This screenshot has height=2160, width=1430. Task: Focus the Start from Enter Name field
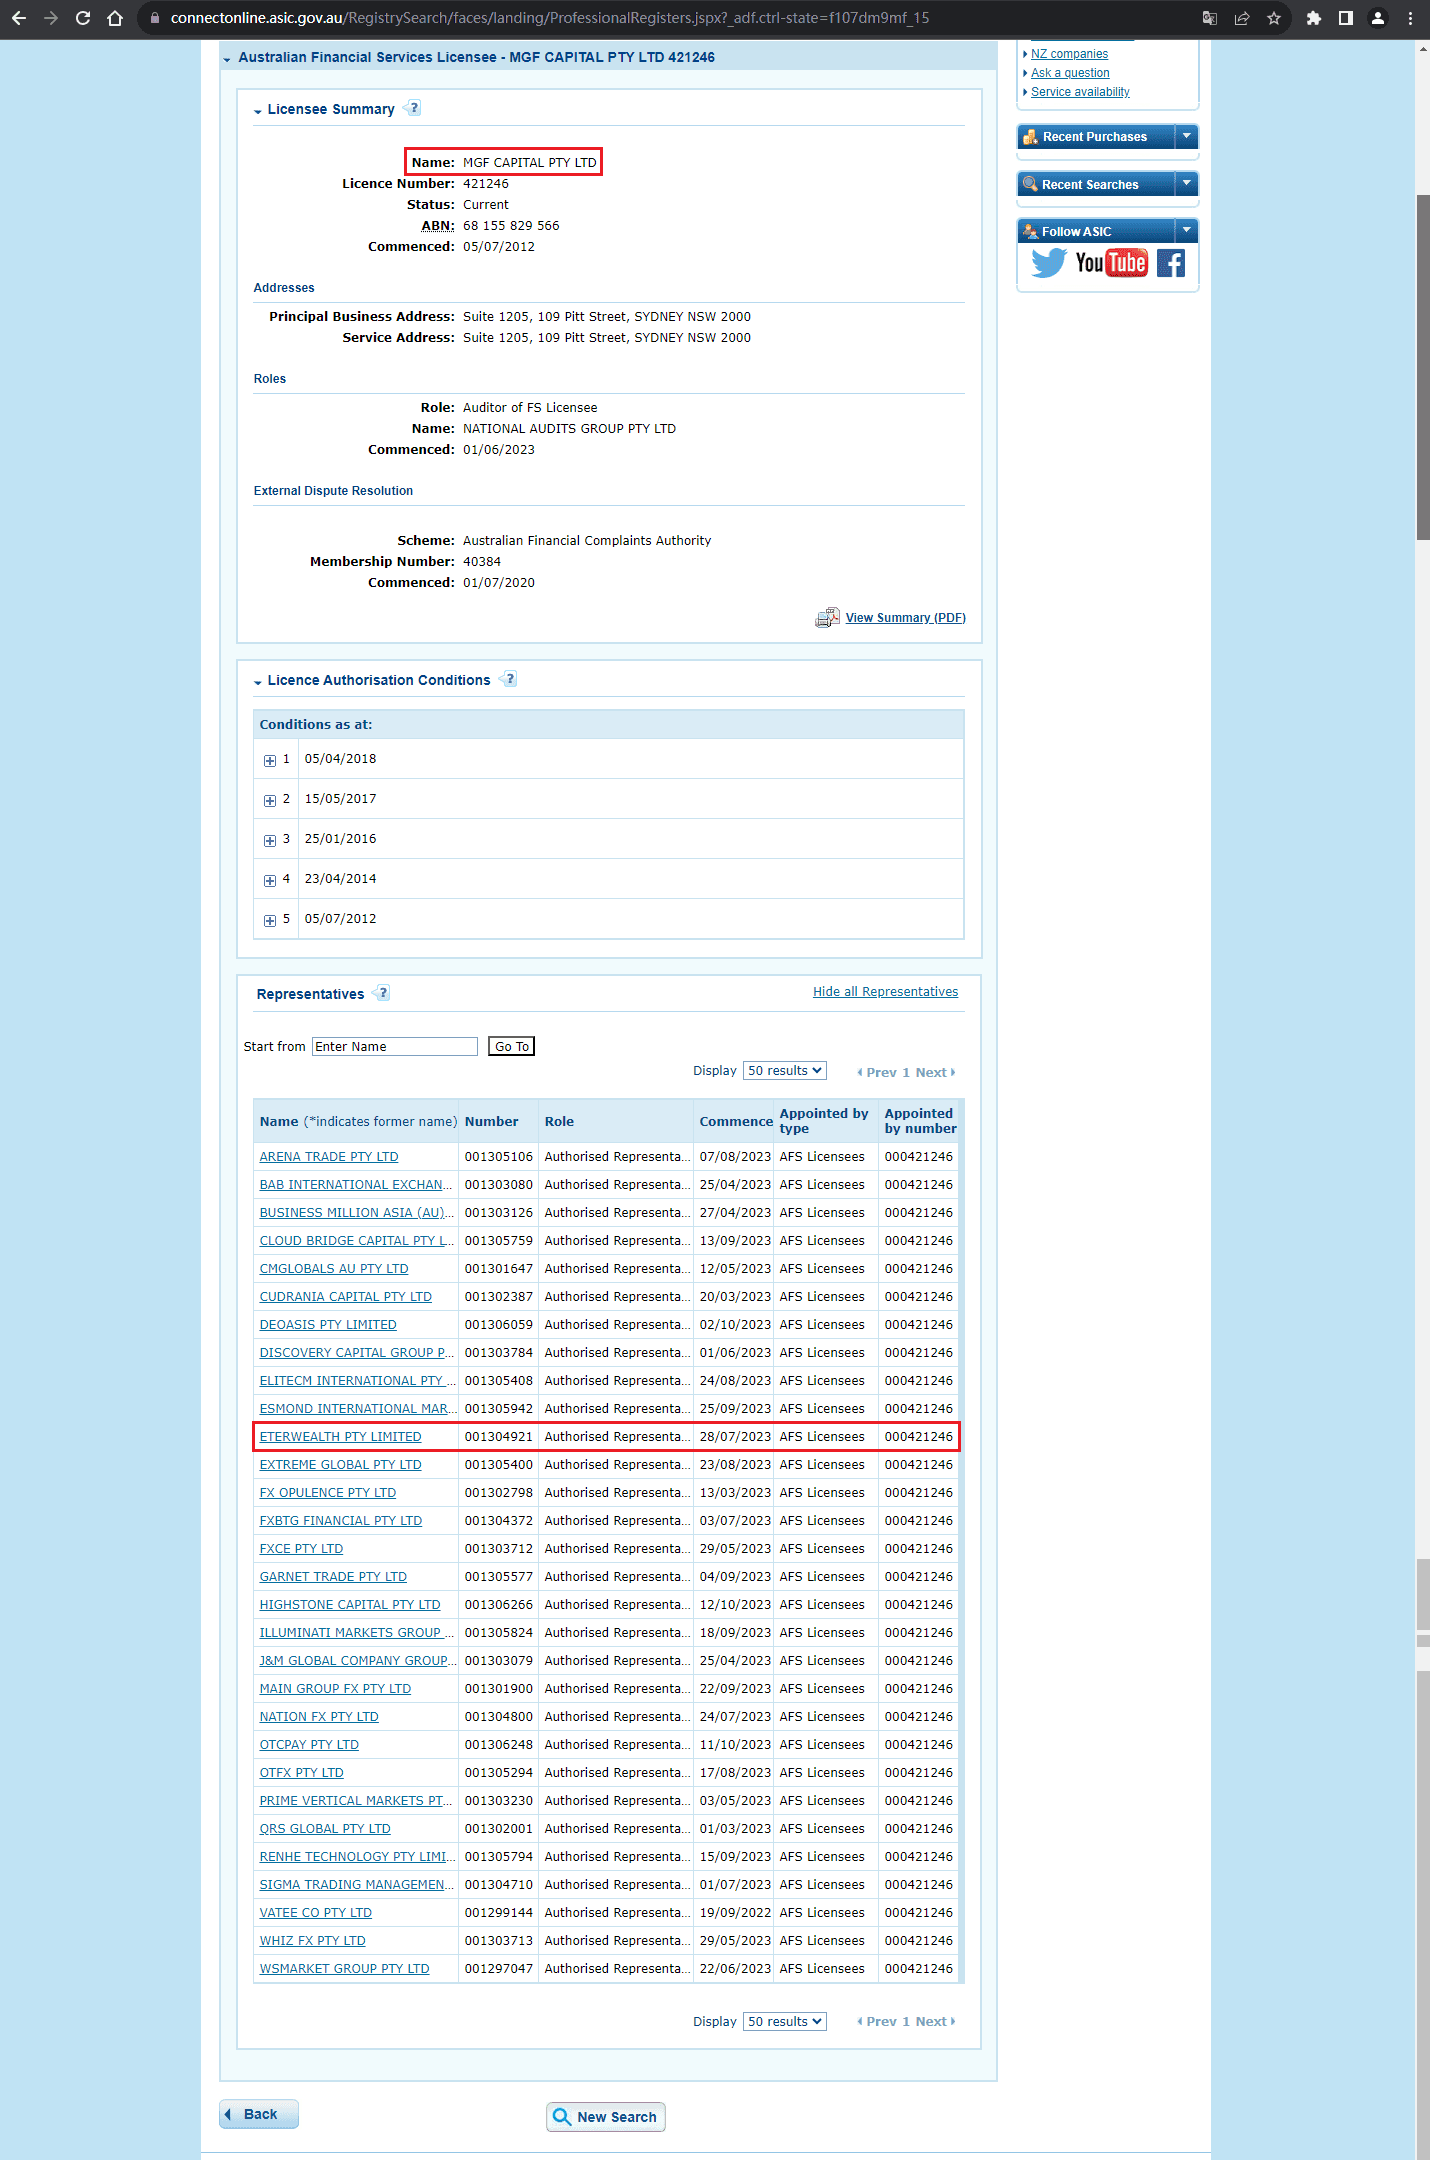click(x=395, y=1046)
